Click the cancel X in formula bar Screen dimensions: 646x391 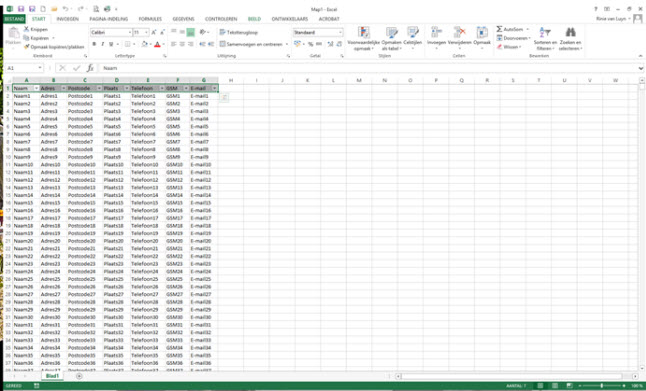[x=62, y=68]
